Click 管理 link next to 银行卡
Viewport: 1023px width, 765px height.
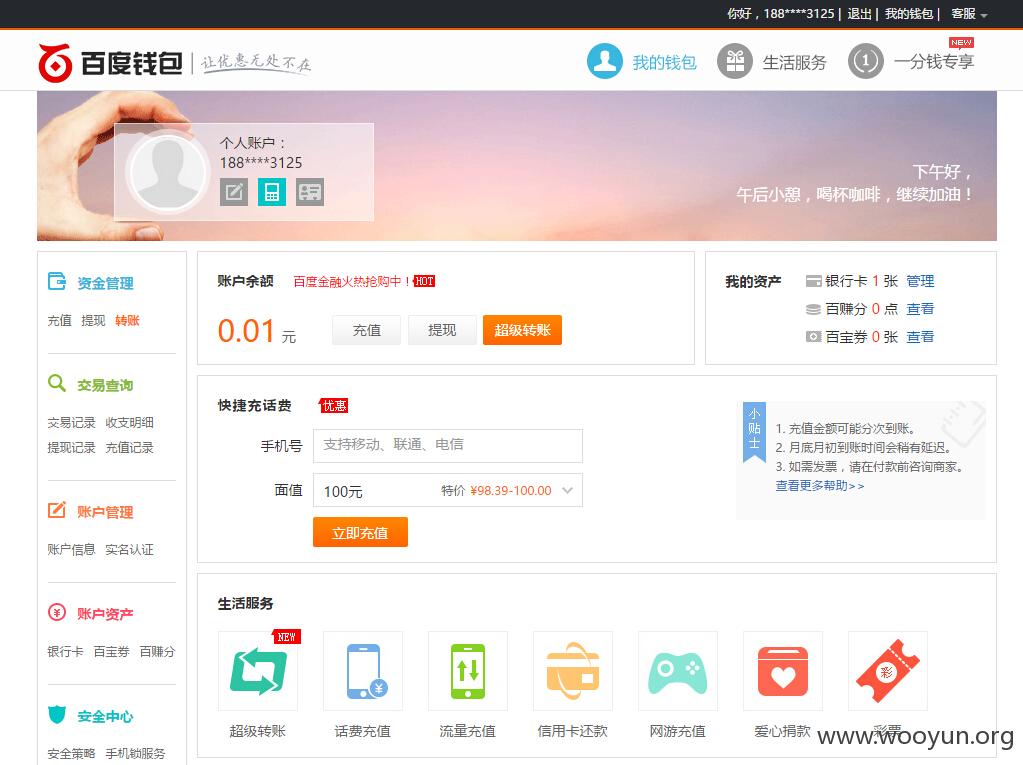tap(920, 281)
